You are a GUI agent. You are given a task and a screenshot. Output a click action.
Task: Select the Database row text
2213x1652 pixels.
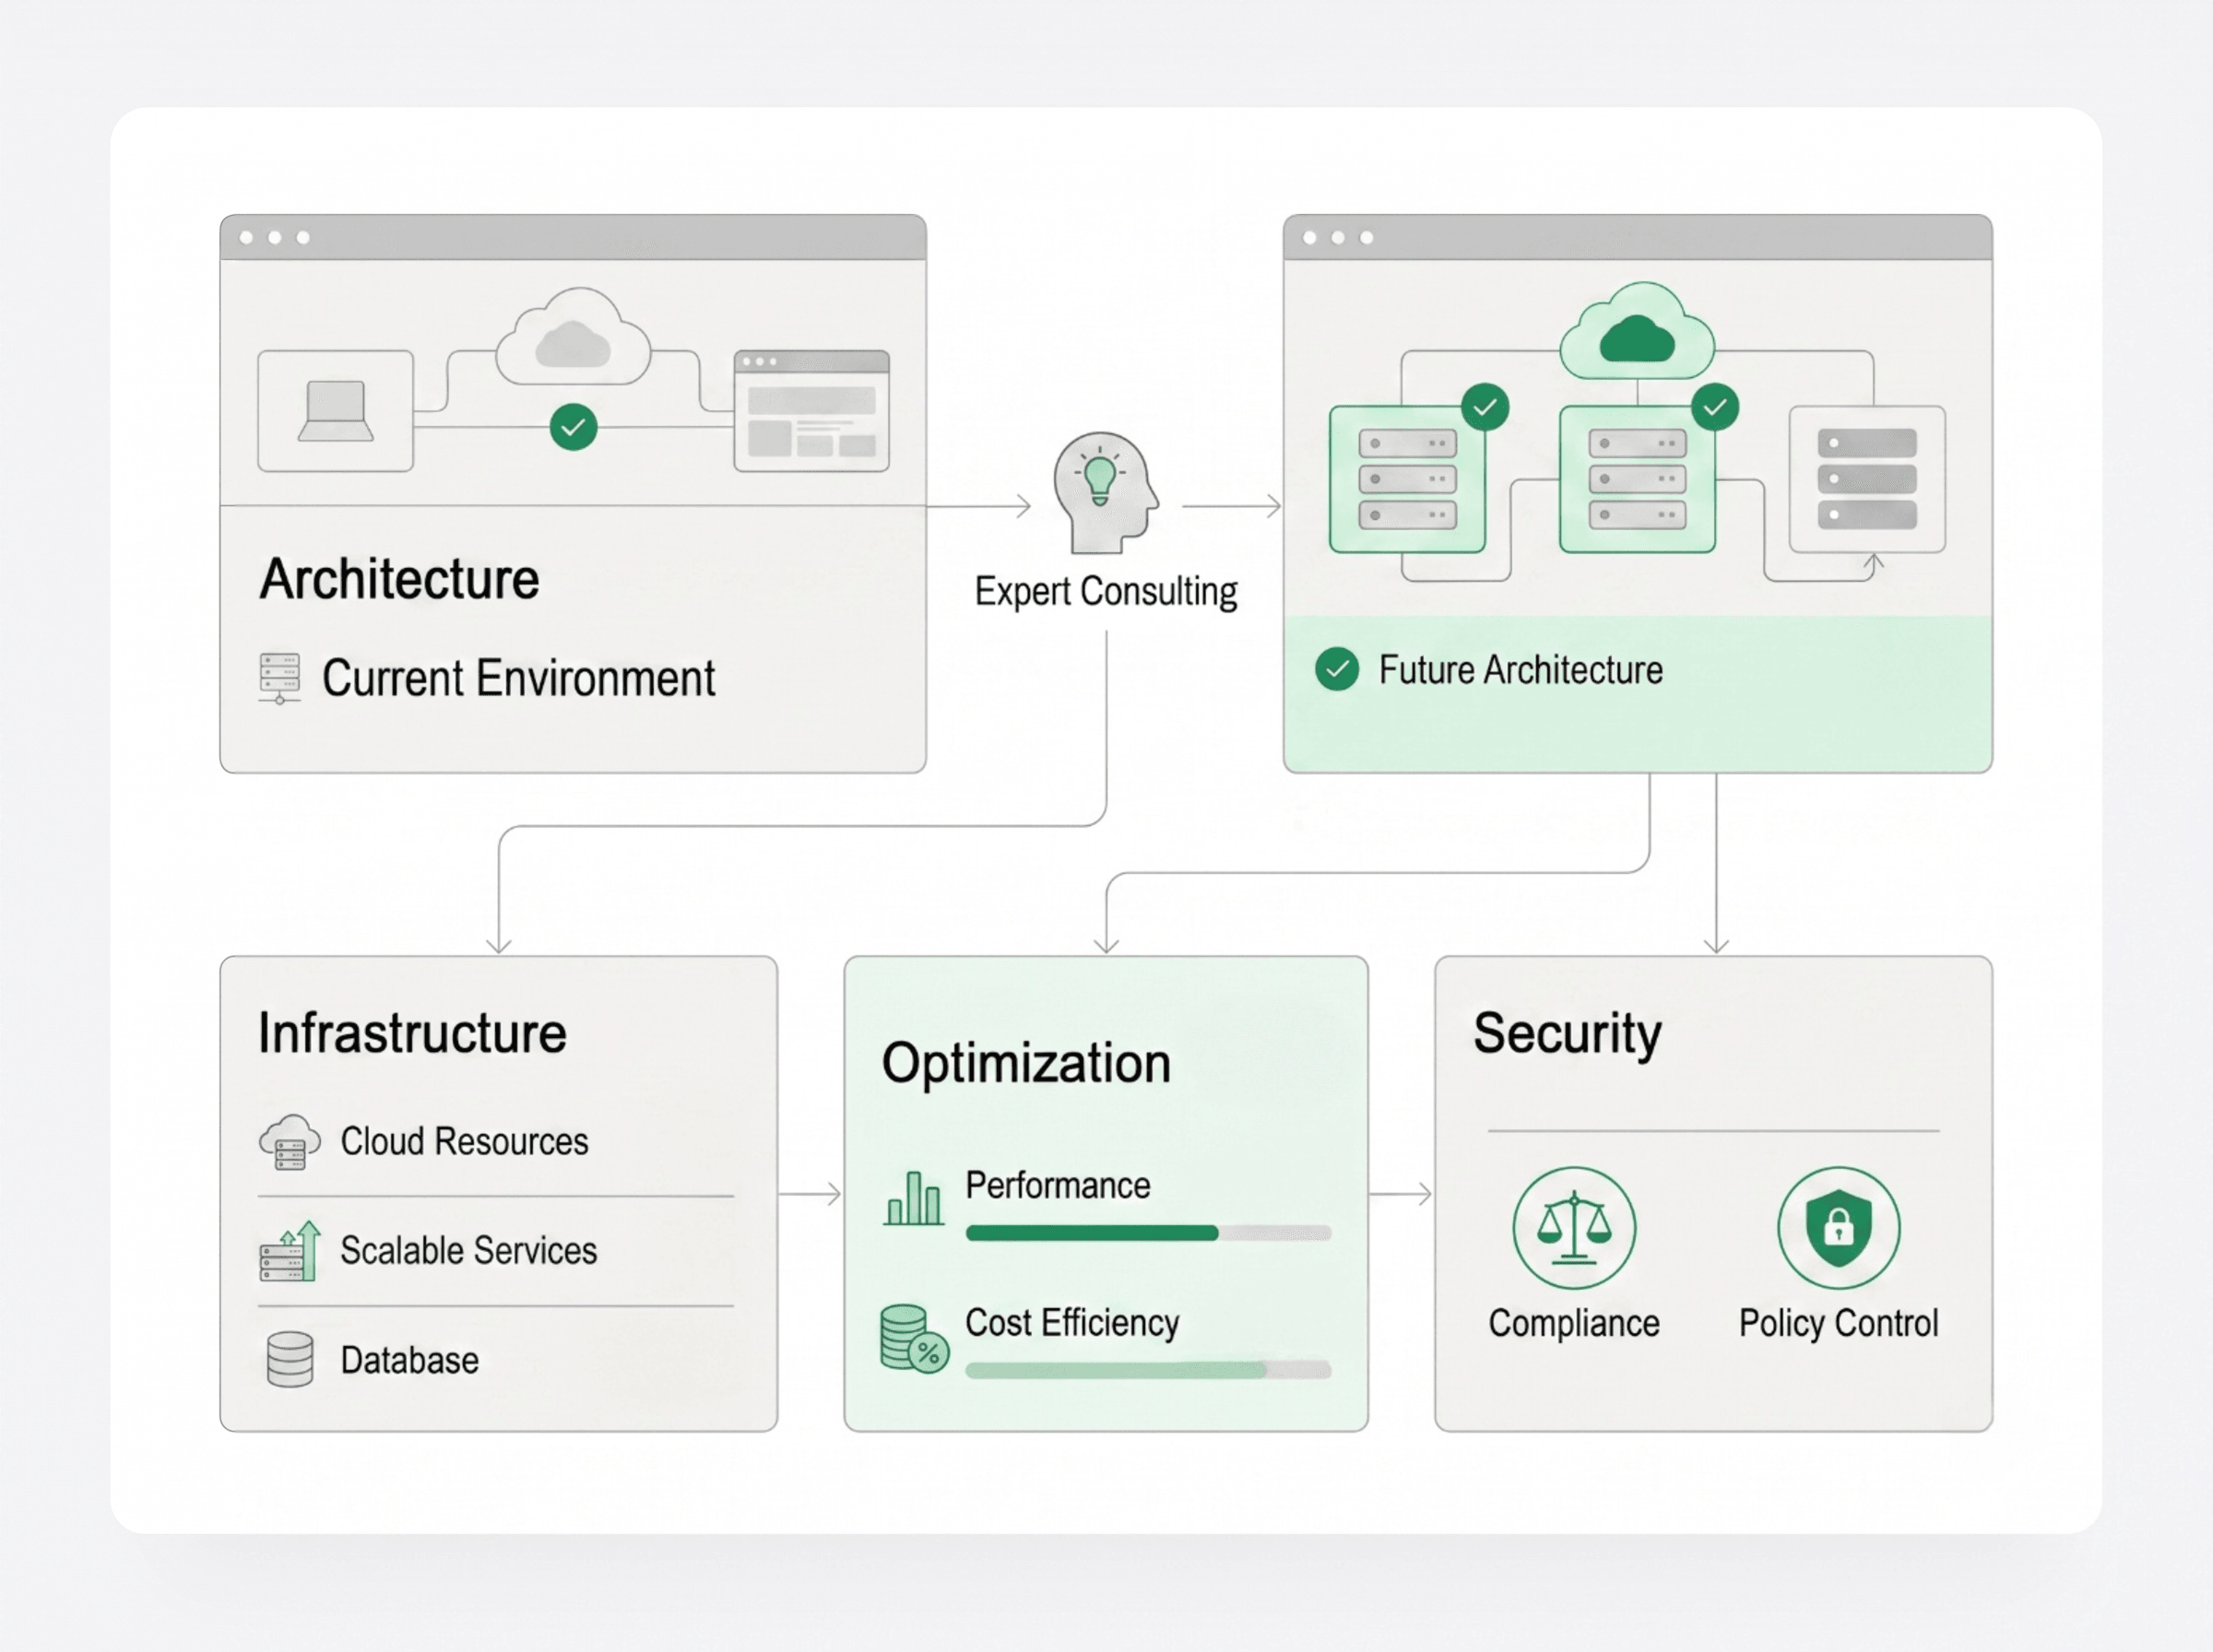[409, 1361]
